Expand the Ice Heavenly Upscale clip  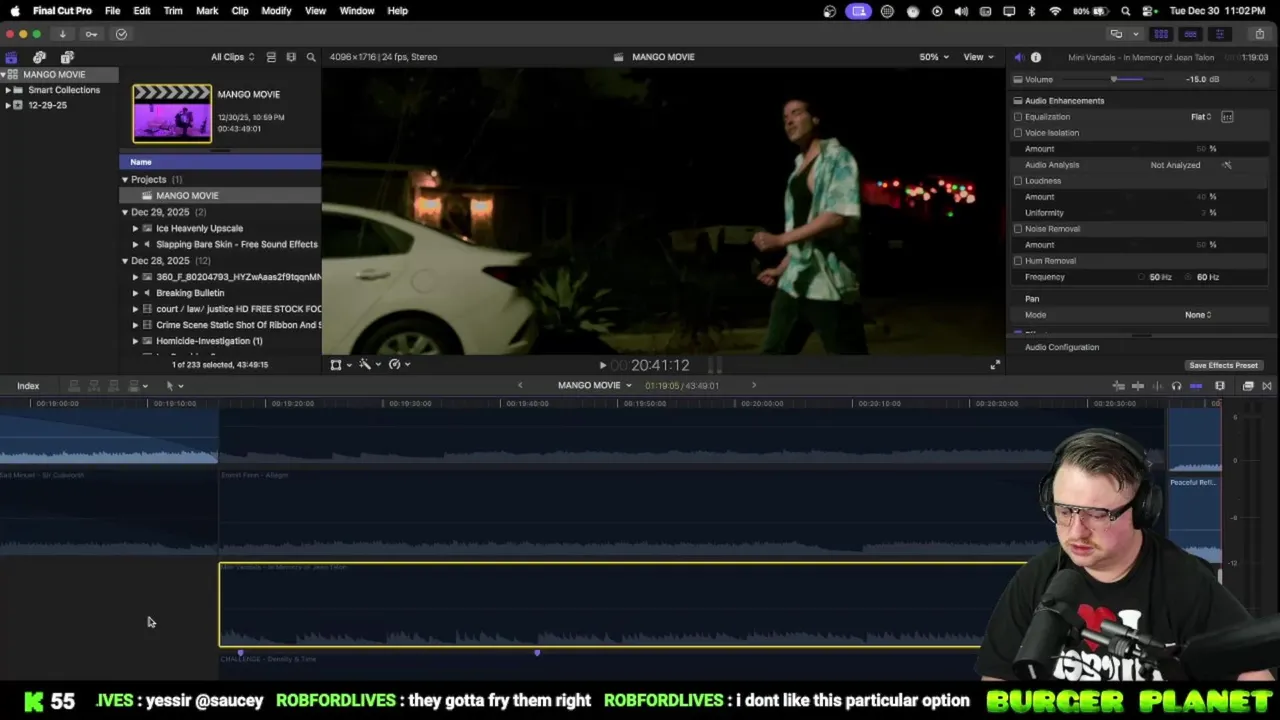[135, 228]
